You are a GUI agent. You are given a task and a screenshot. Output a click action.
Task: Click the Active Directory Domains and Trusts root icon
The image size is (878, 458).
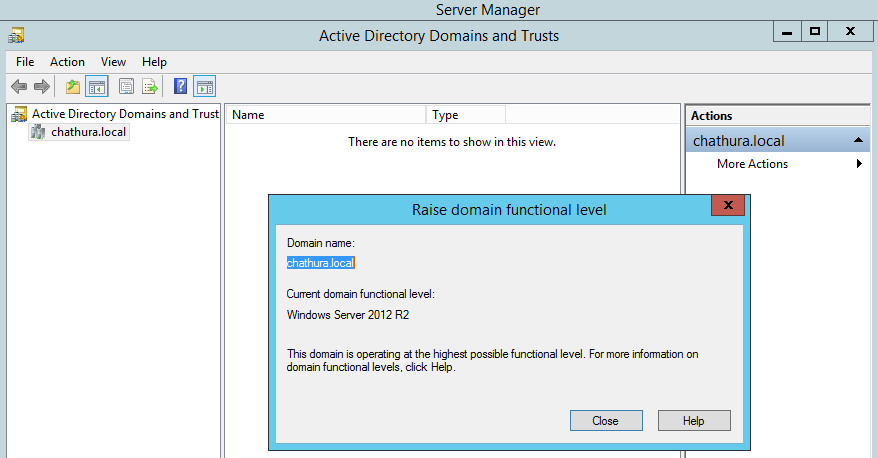19,114
